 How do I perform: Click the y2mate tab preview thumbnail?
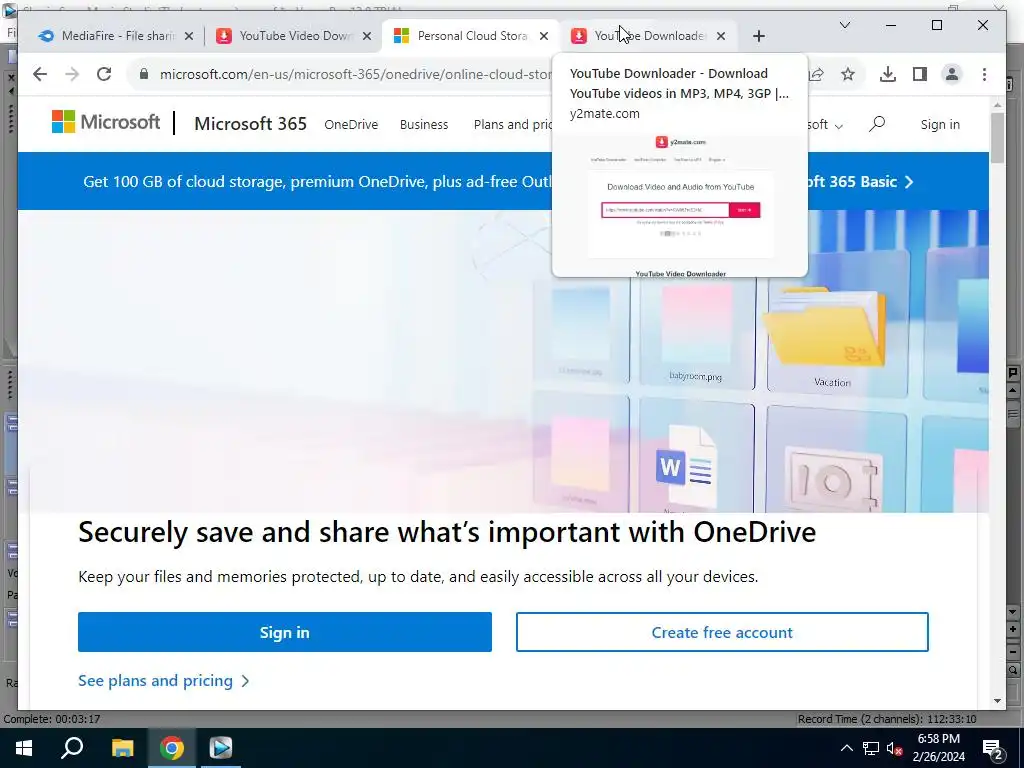[x=680, y=204]
